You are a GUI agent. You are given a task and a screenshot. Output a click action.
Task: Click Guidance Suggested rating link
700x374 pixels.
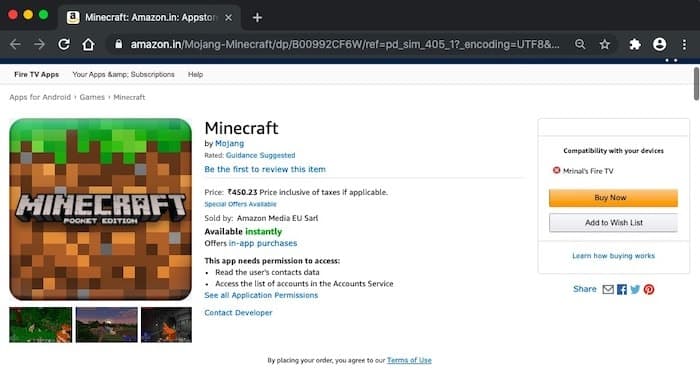(x=260, y=155)
